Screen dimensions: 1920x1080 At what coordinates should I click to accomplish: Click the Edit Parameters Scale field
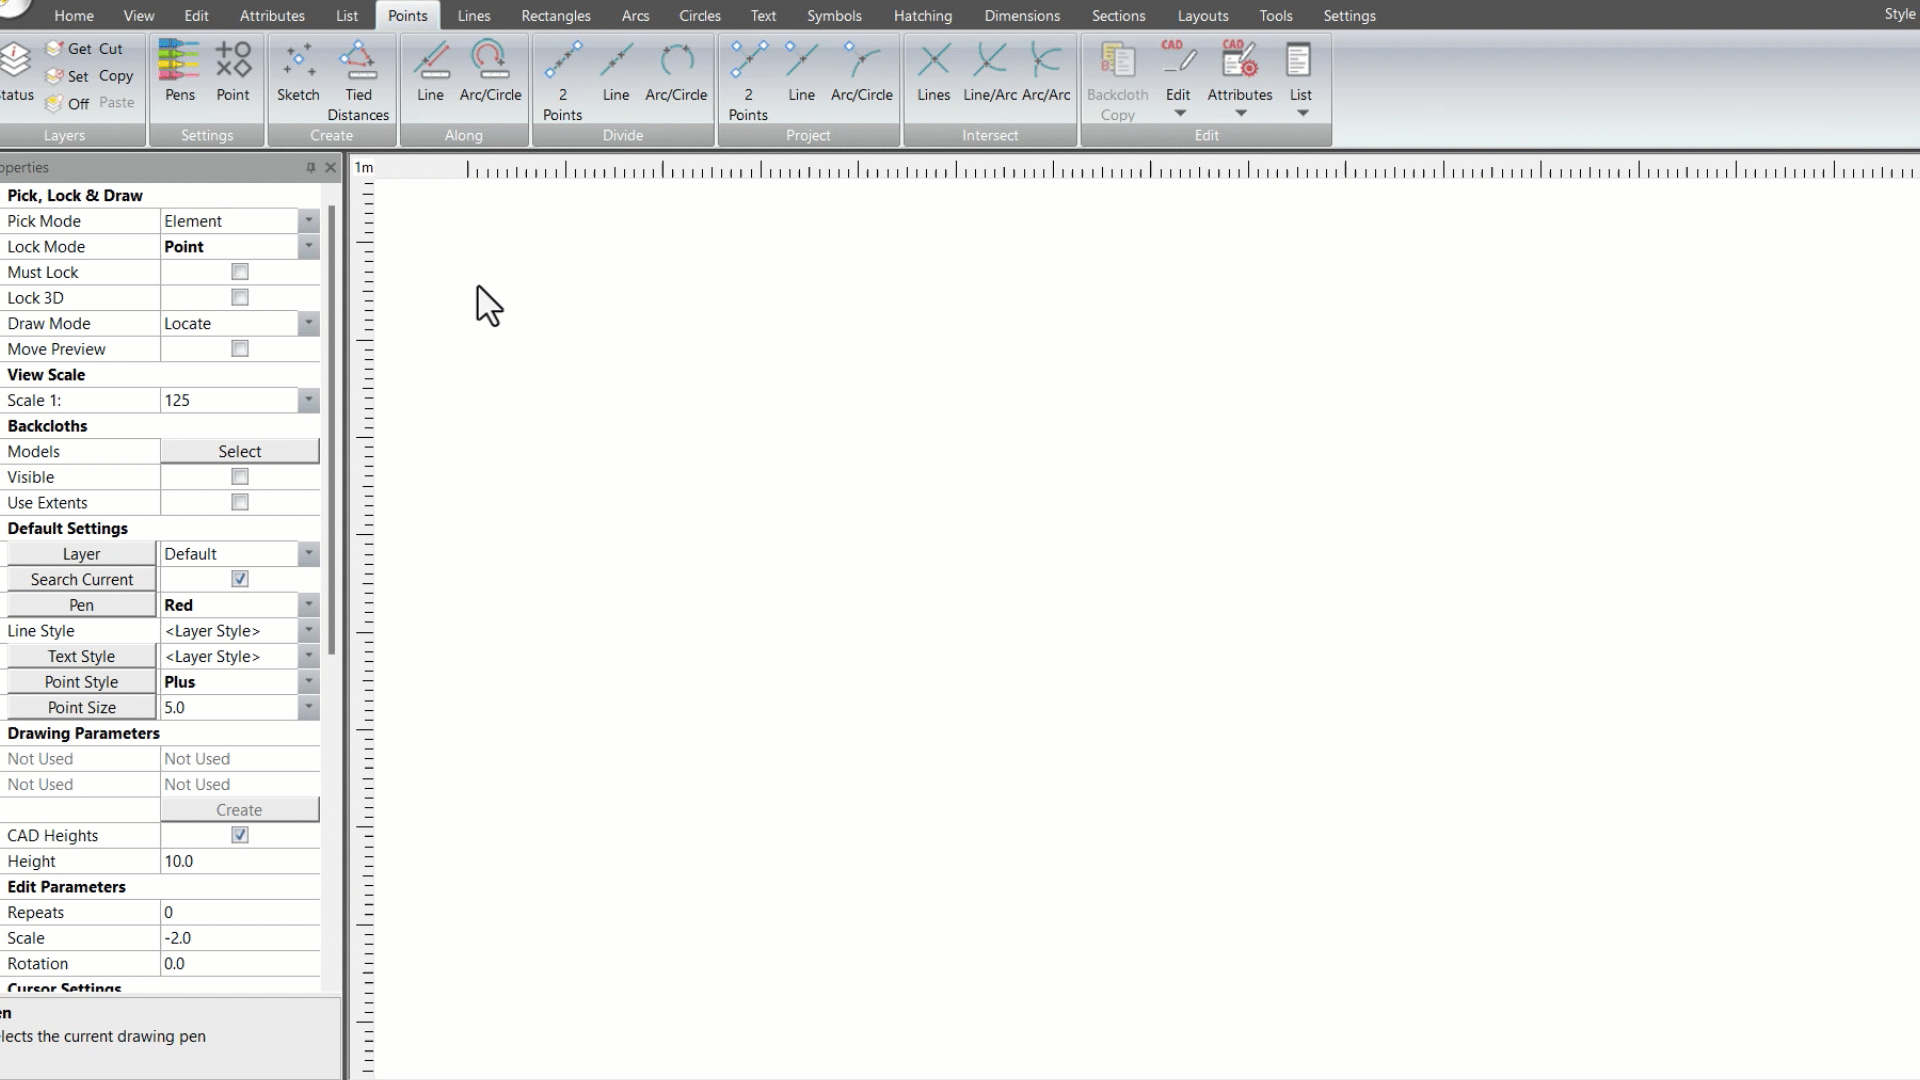[x=240, y=938]
